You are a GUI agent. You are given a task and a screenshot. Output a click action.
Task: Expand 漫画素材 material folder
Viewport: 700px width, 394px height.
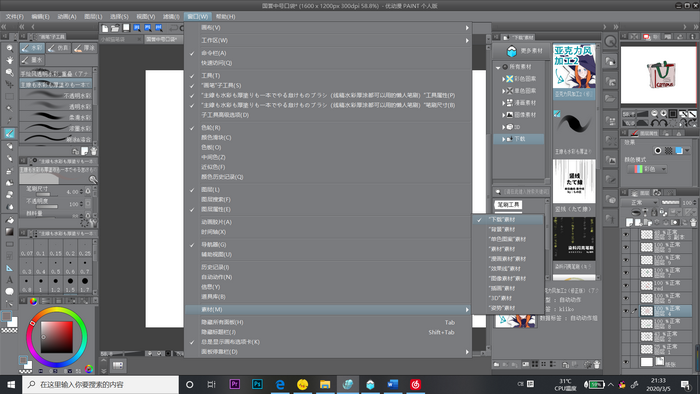[503, 103]
